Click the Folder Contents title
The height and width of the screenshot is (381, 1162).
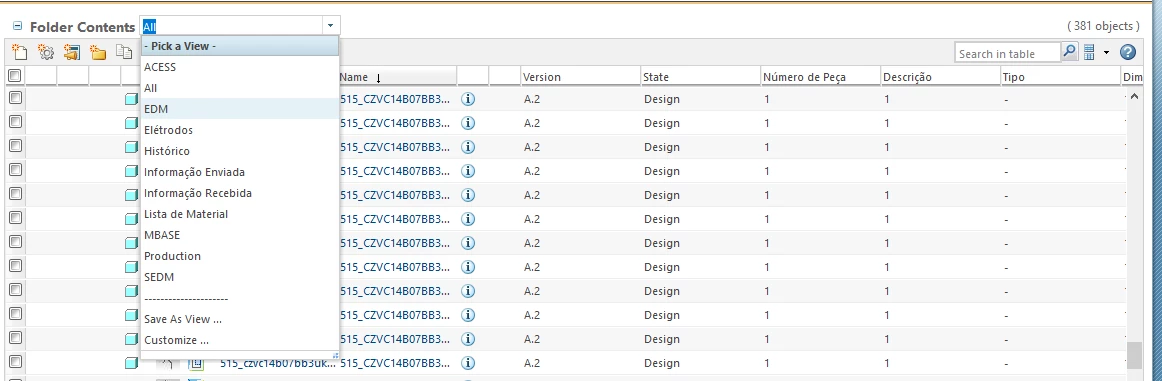[82, 27]
